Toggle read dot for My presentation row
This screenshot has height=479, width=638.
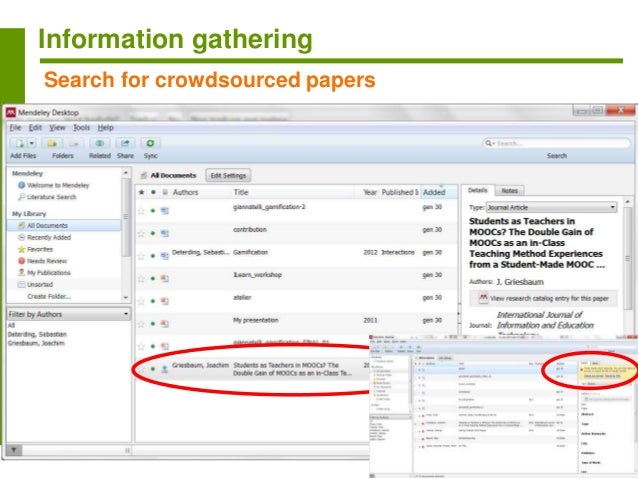click(x=153, y=324)
